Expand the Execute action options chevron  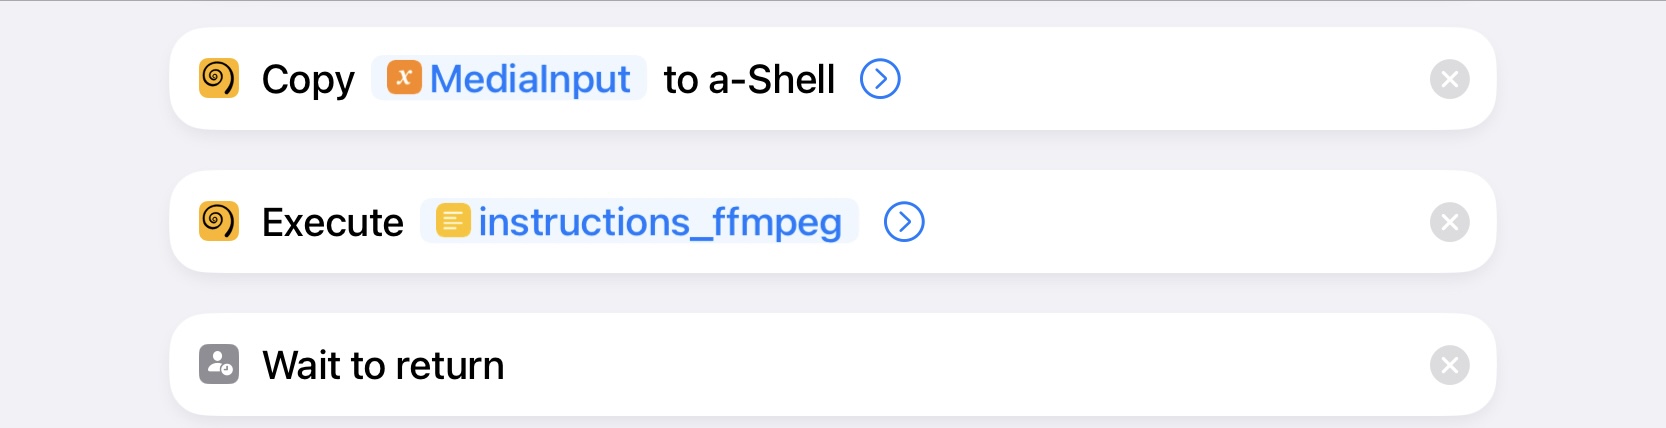pyautogui.click(x=904, y=221)
